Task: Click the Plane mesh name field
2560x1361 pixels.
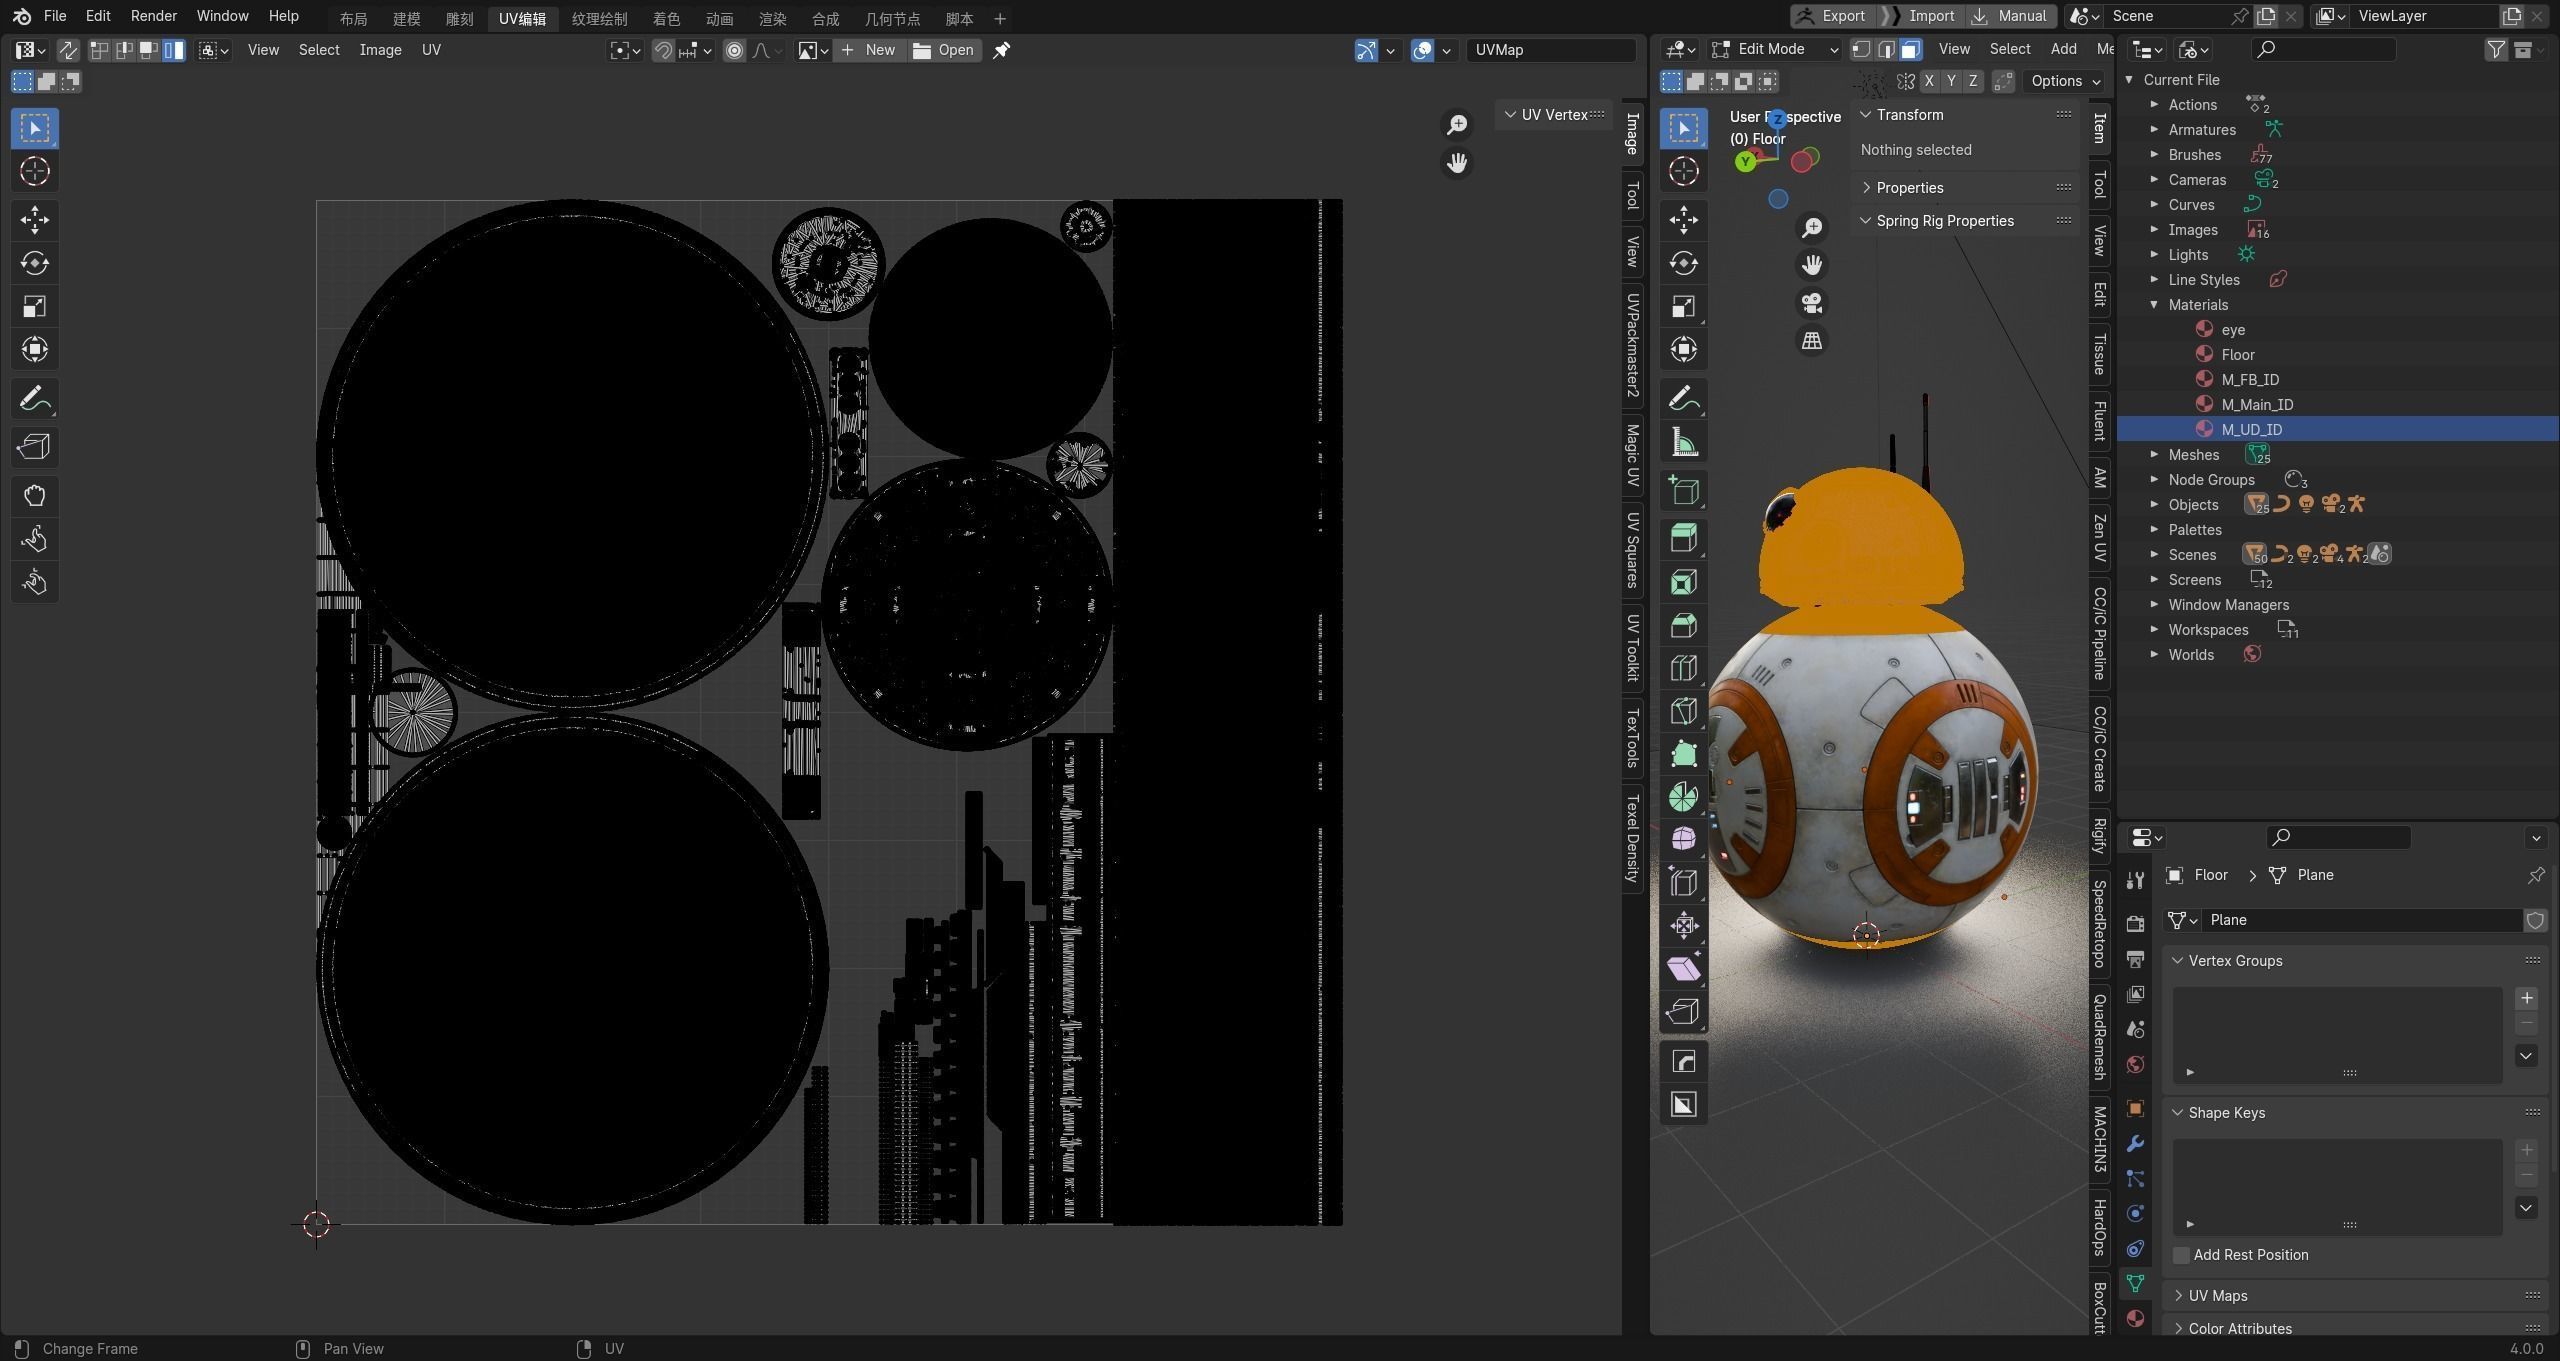Action: [2362, 920]
